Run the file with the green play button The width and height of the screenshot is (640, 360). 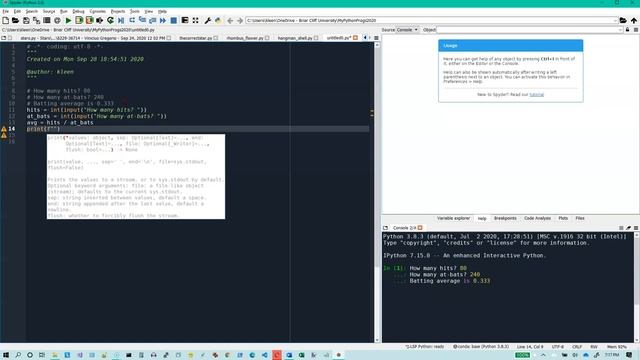68,20
